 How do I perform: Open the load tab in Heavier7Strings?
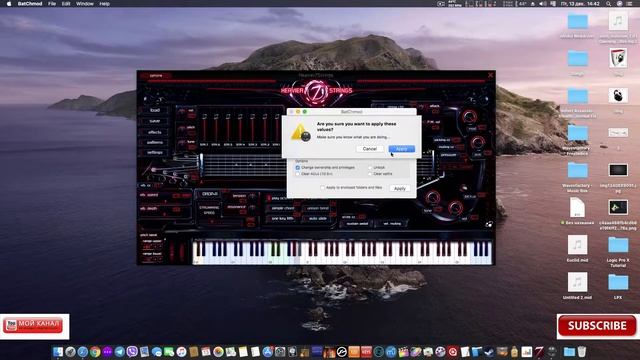[155, 110]
